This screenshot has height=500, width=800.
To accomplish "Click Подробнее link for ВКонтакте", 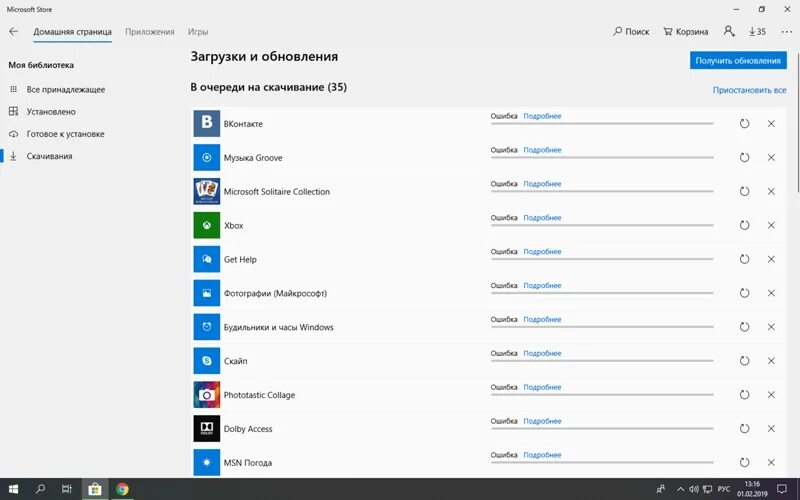I will point(542,116).
